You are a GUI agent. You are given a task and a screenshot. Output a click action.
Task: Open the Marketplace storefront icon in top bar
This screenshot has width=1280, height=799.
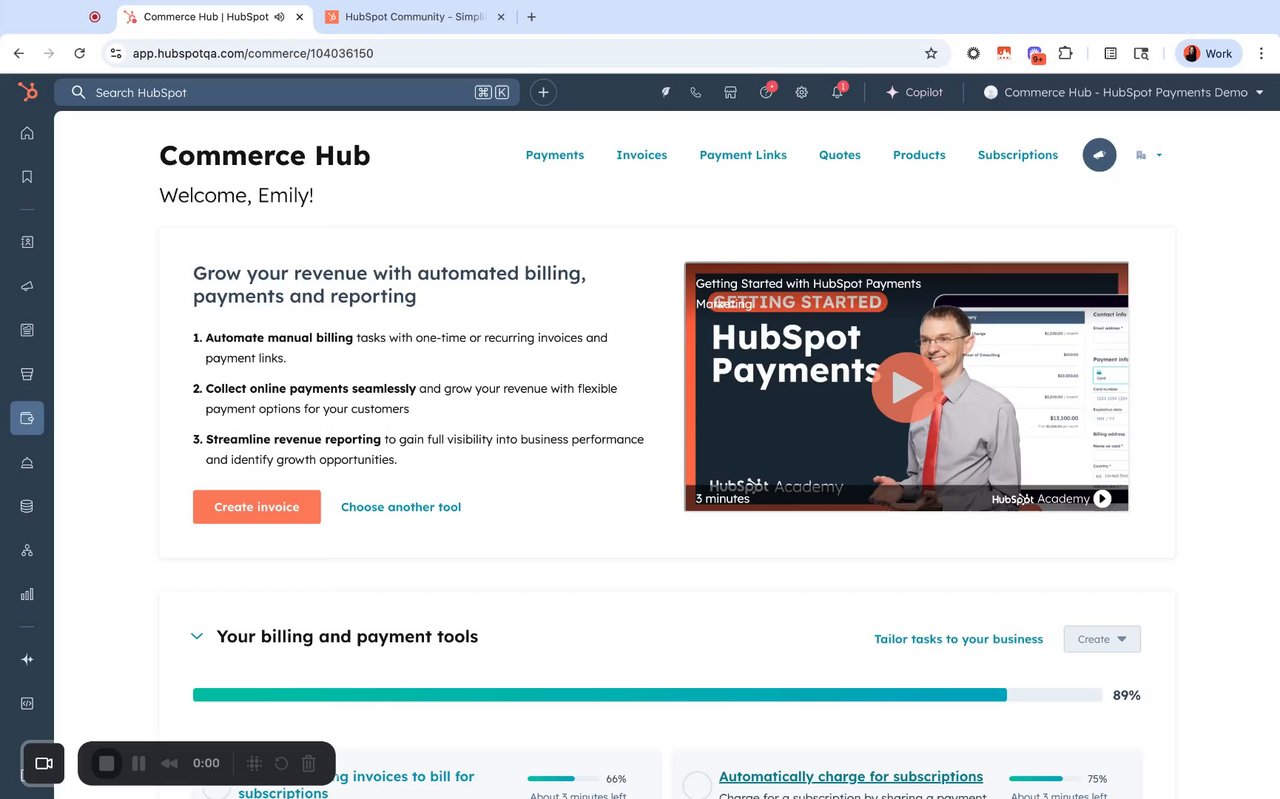pos(731,92)
